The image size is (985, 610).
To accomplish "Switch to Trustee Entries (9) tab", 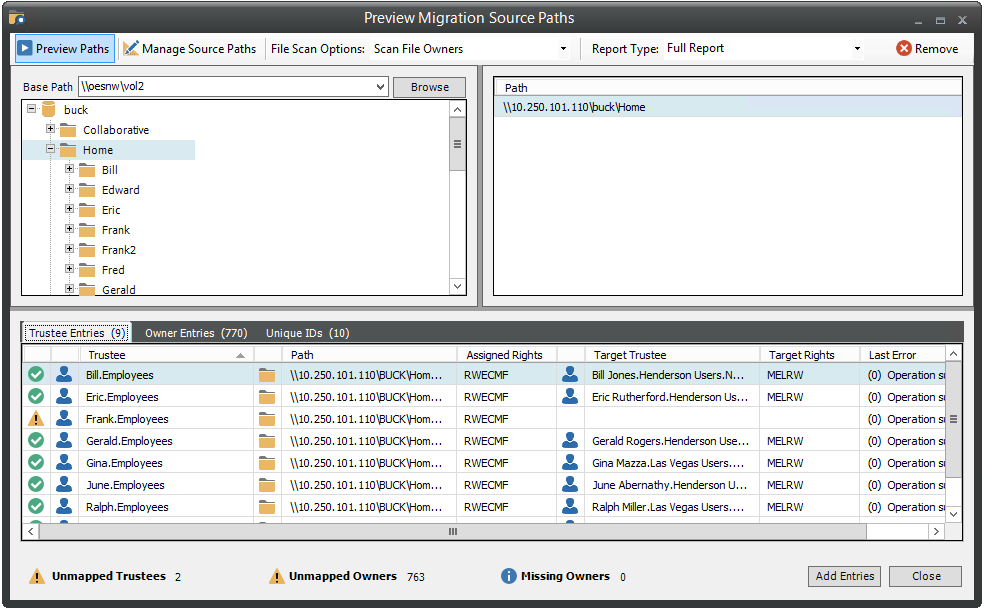I will point(77,333).
